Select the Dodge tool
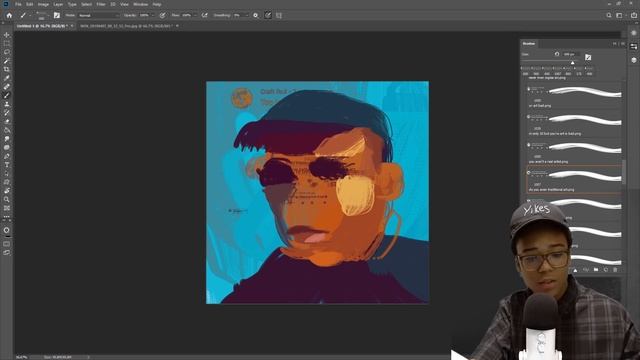This screenshot has height=360, width=640. (7, 147)
